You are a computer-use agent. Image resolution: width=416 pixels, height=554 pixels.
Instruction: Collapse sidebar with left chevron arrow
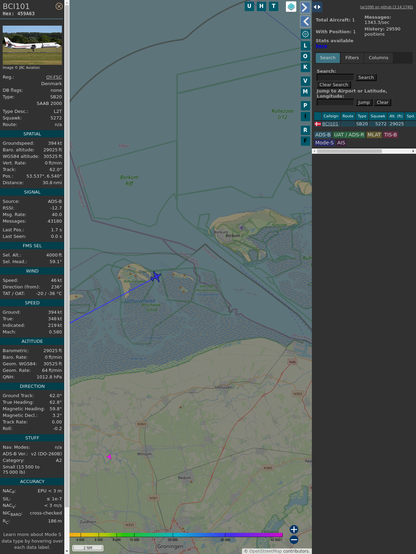pyautogui.click(x=305, y=22)
